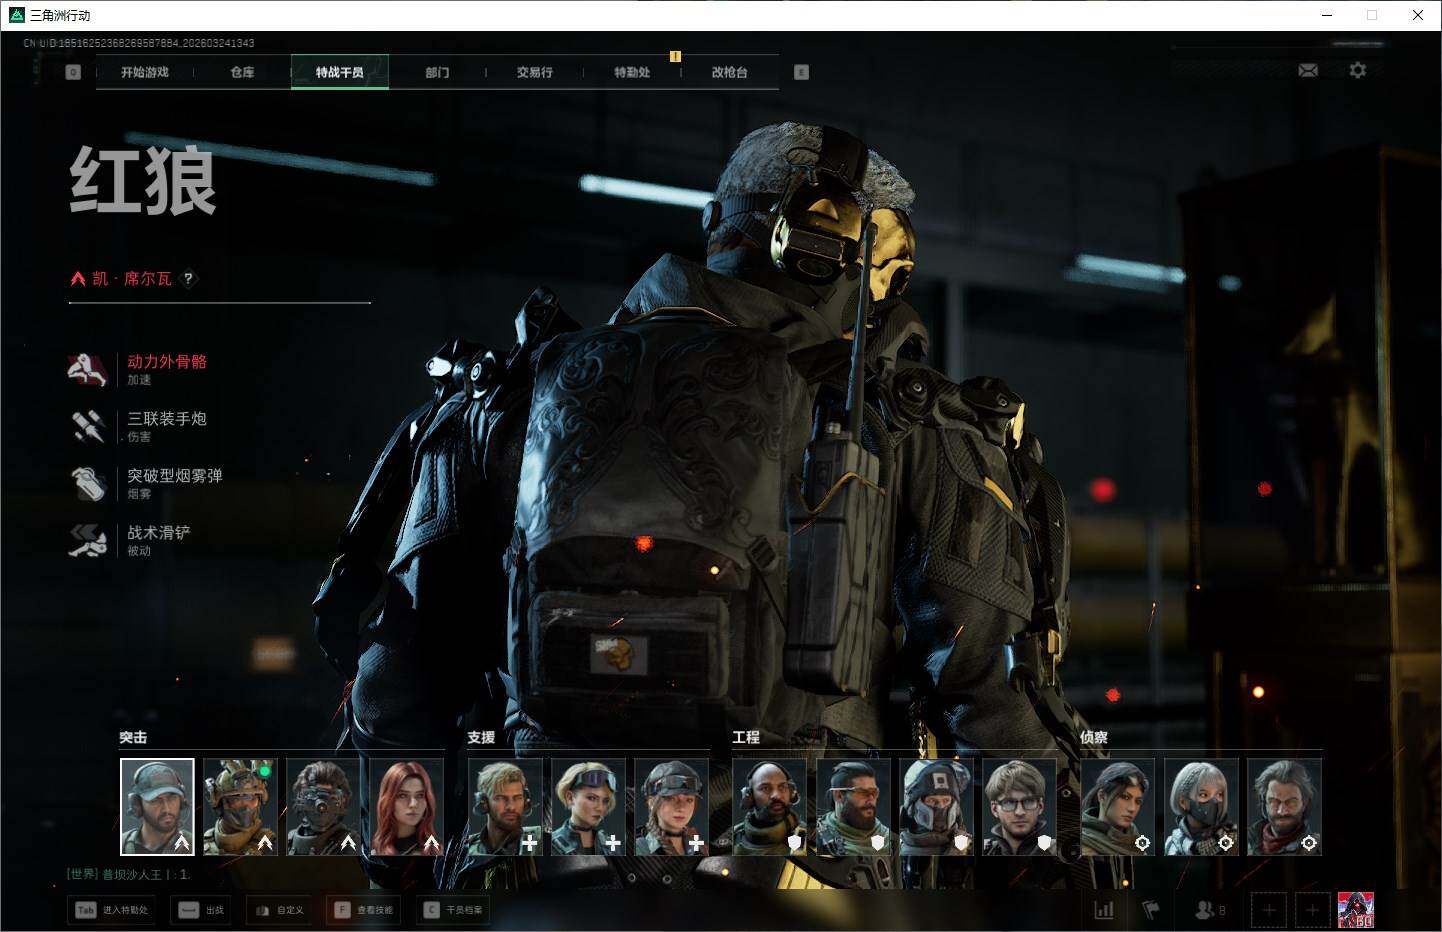Select the dark-haired recon woman in green
This screenshot has height=932, width=1442.
pos(1117,807)
